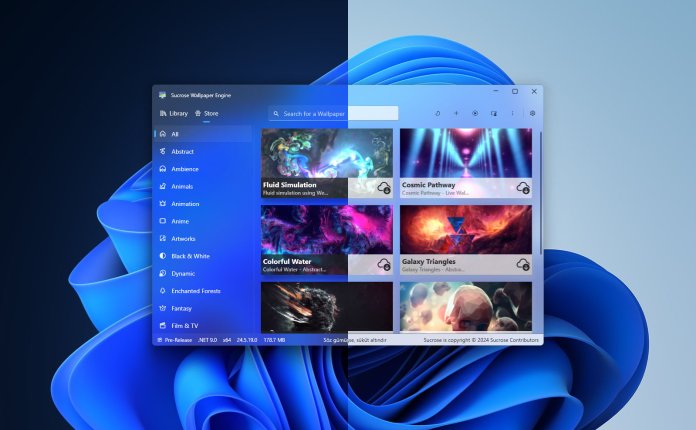Open the Library tab
Screen dimensions: 696x430
point(174,114)
